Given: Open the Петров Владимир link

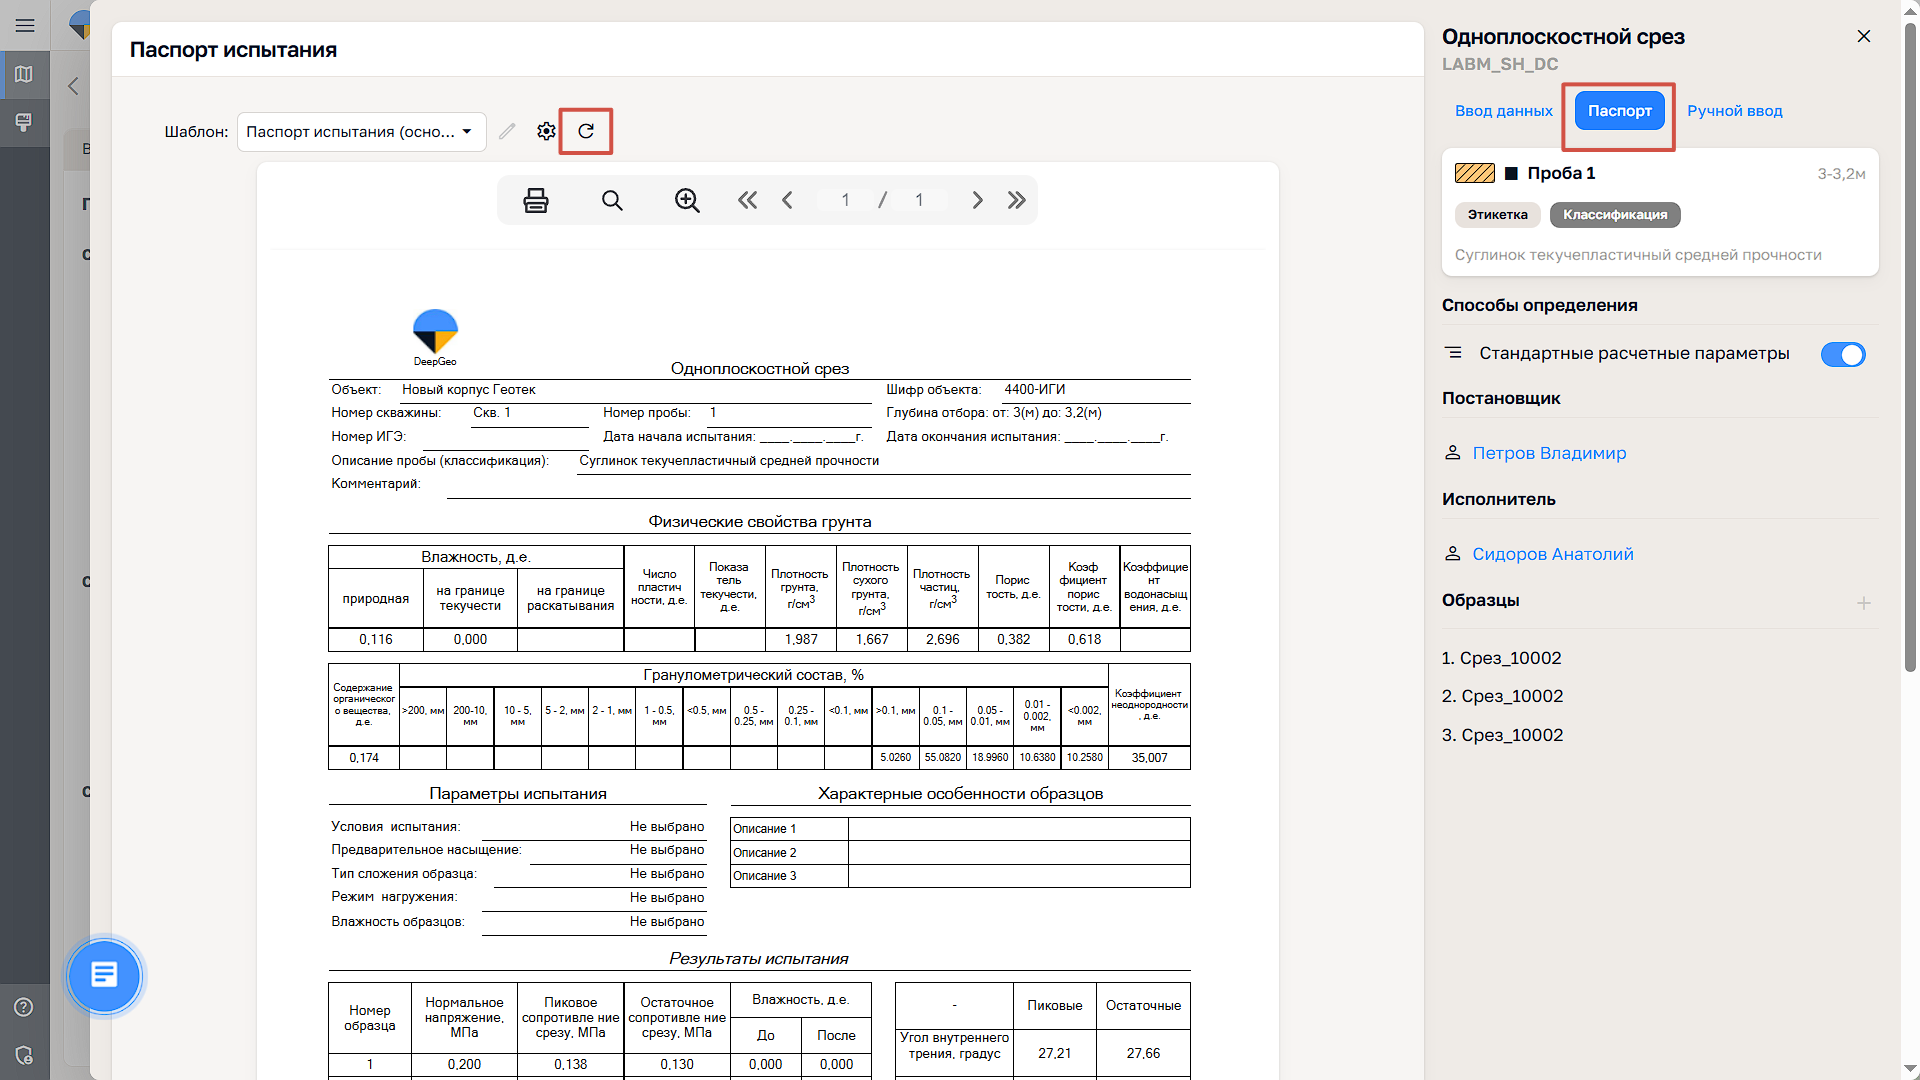Looking at the screenshot, I should click(1548, 453).
